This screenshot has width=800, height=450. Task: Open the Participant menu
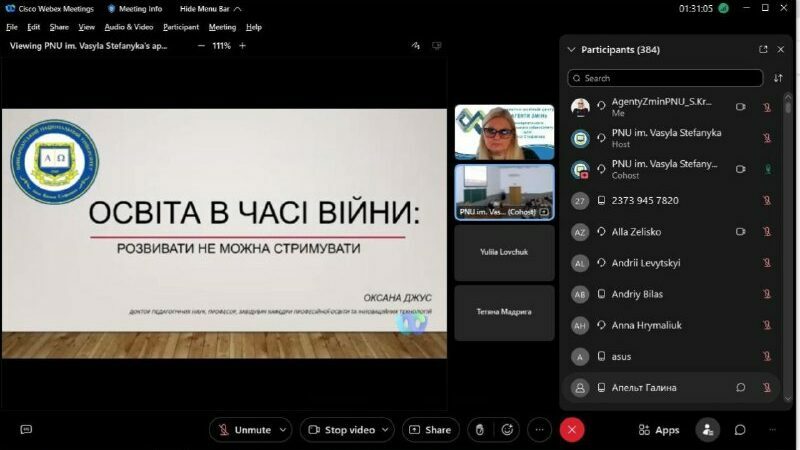click(x=181, y=27)
